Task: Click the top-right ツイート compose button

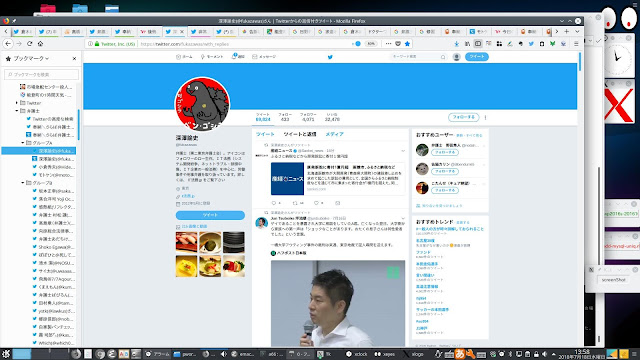Action: click(x=477, y=57)
